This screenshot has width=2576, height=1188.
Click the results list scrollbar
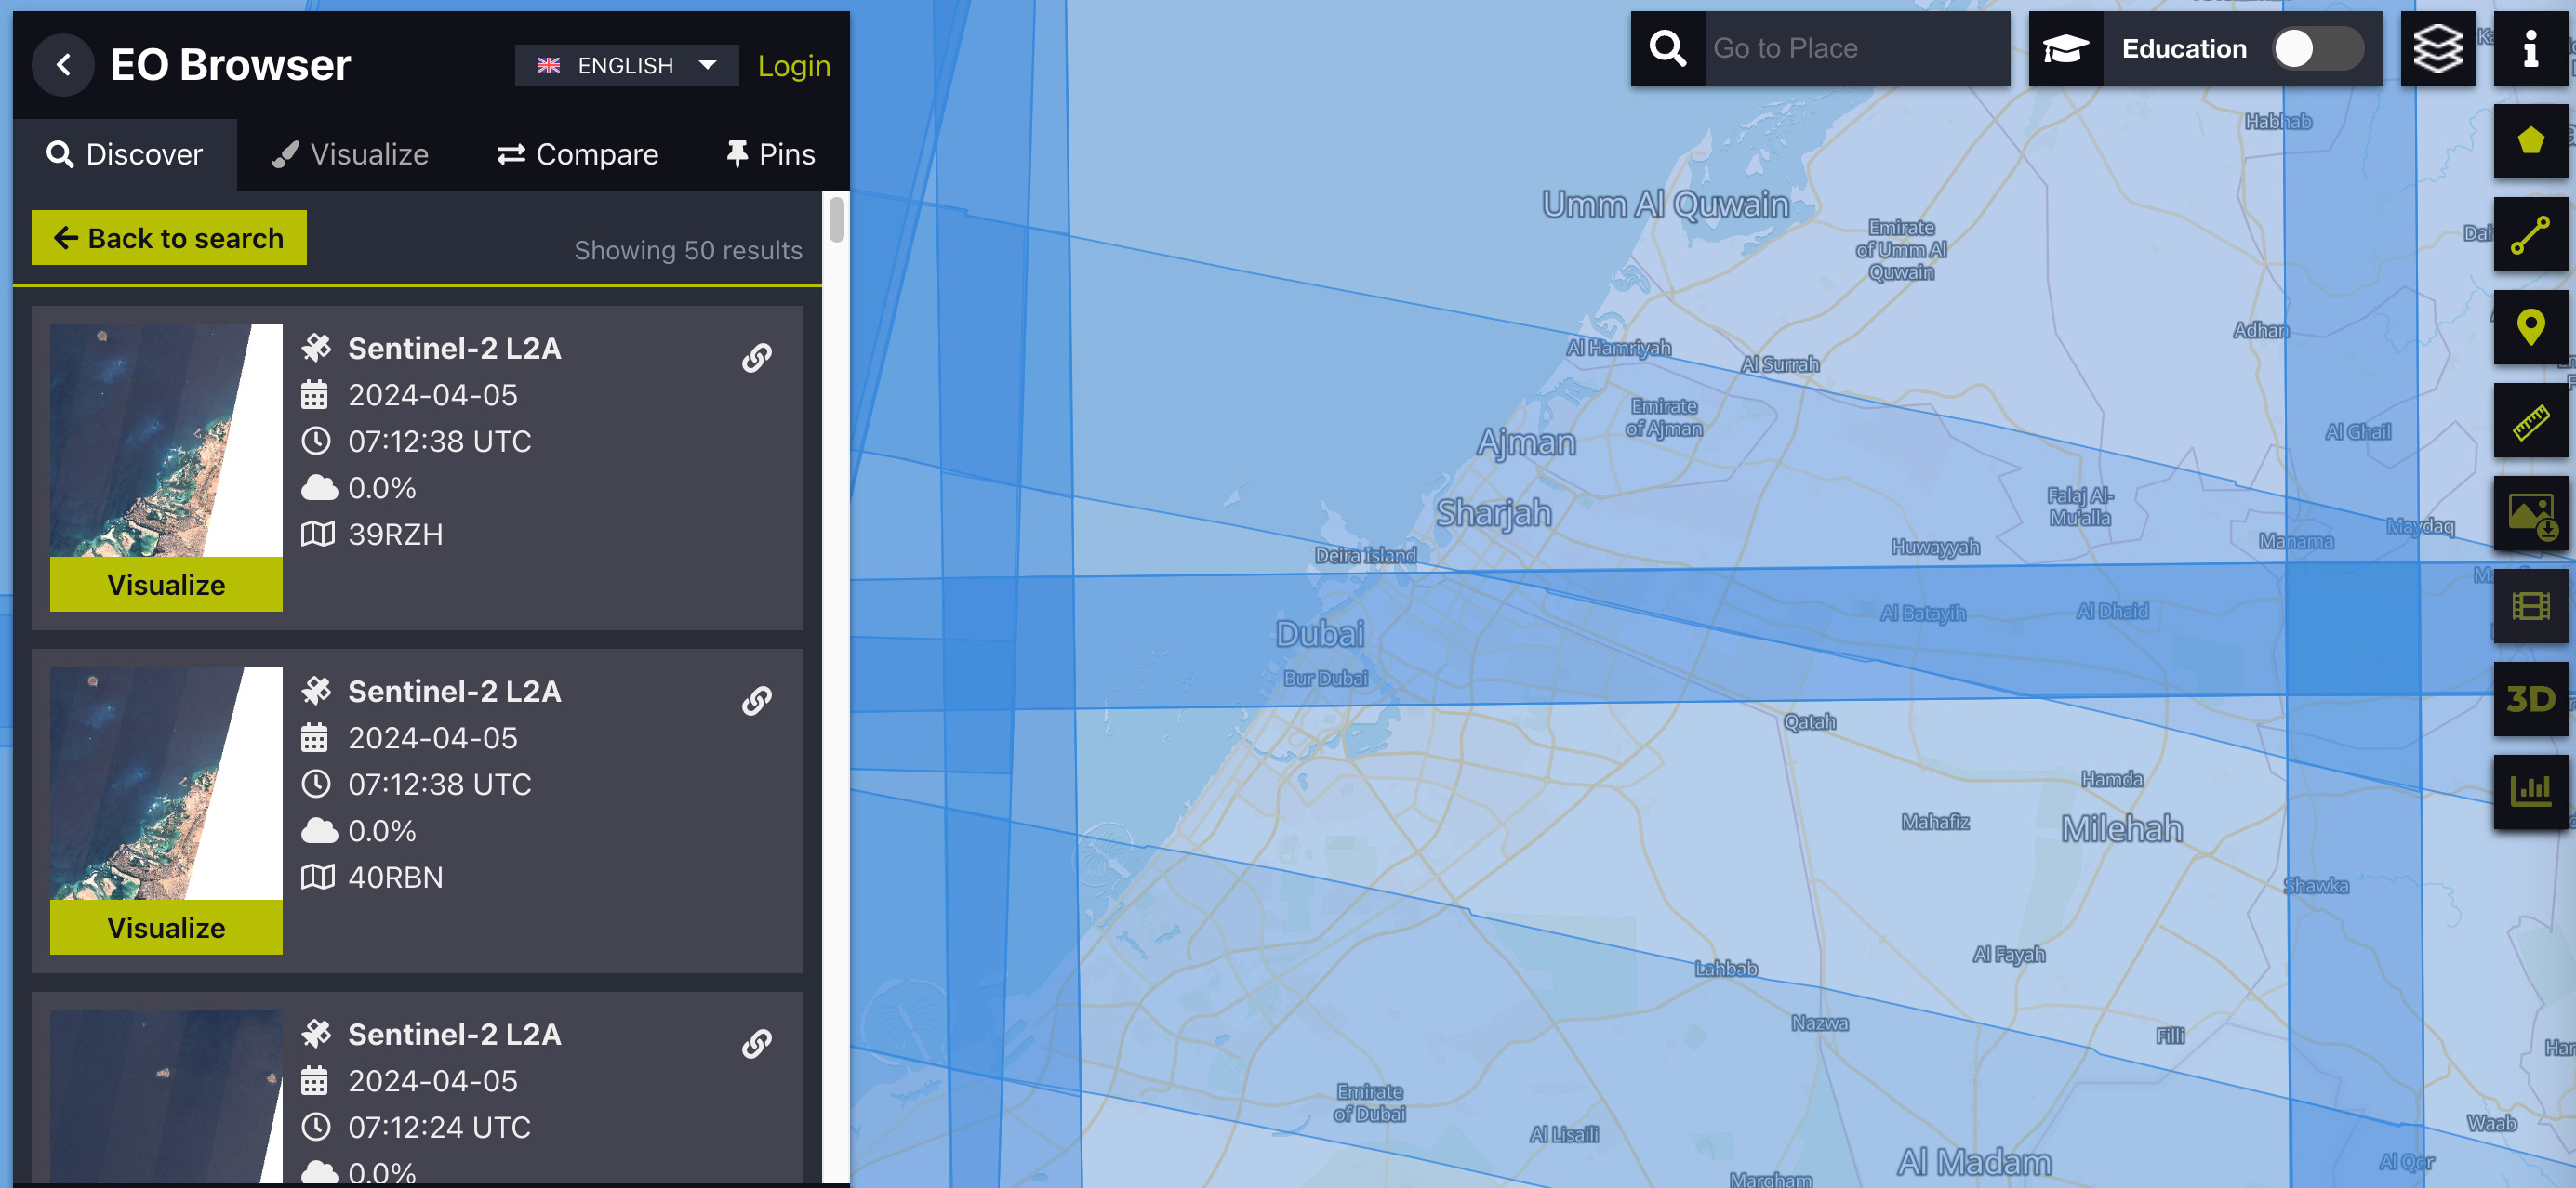(836, 220)
